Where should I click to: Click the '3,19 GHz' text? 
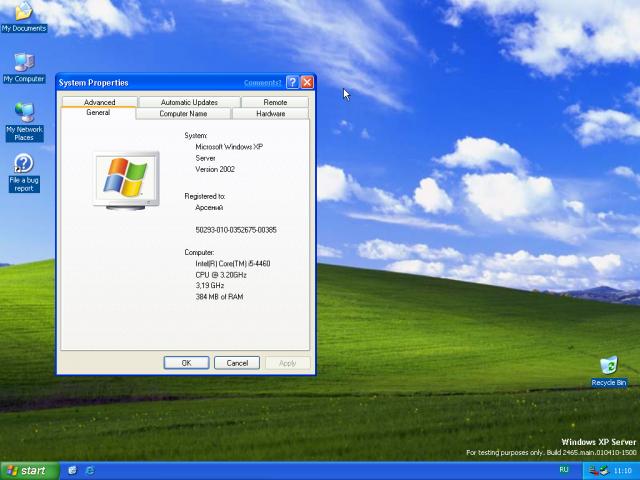click(x=210, y=285)
